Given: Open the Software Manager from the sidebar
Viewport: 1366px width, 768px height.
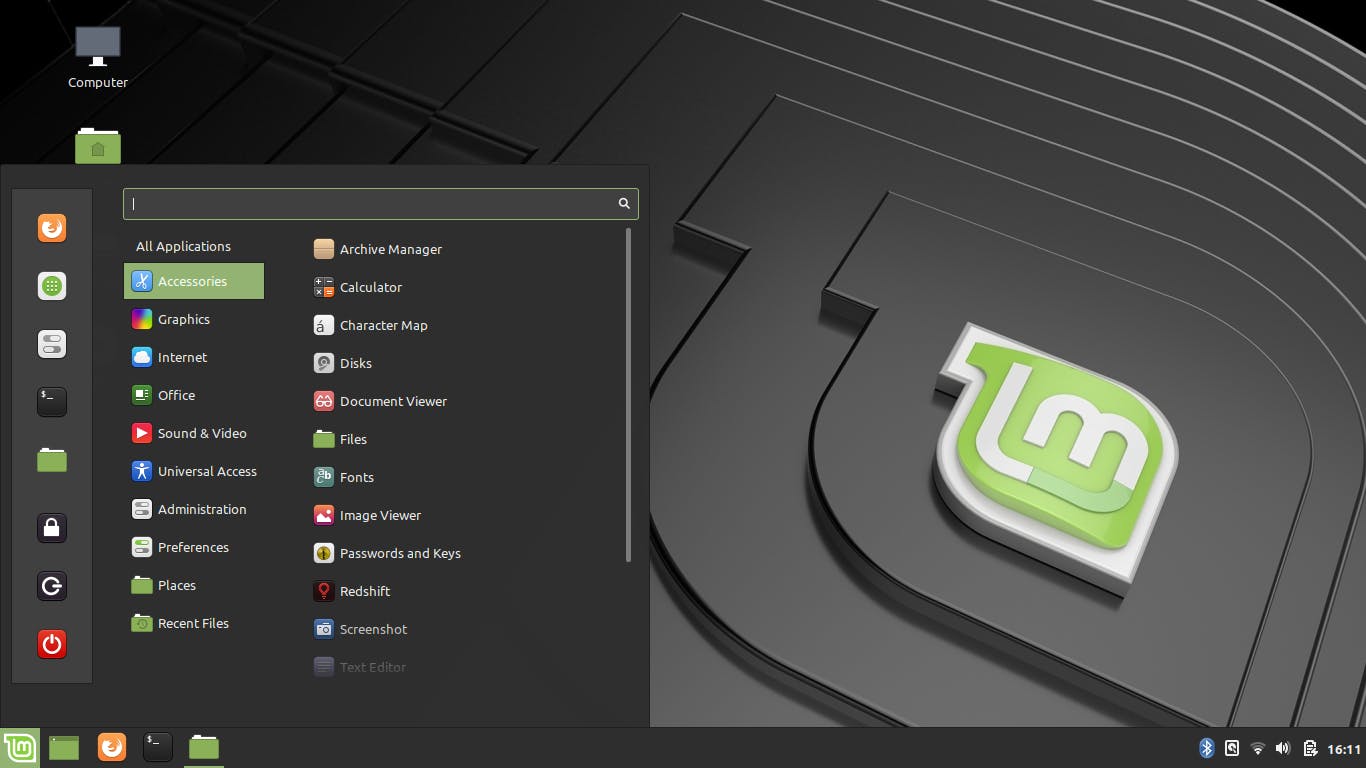Looking at the screenshot, I should [x=51, y=285].
